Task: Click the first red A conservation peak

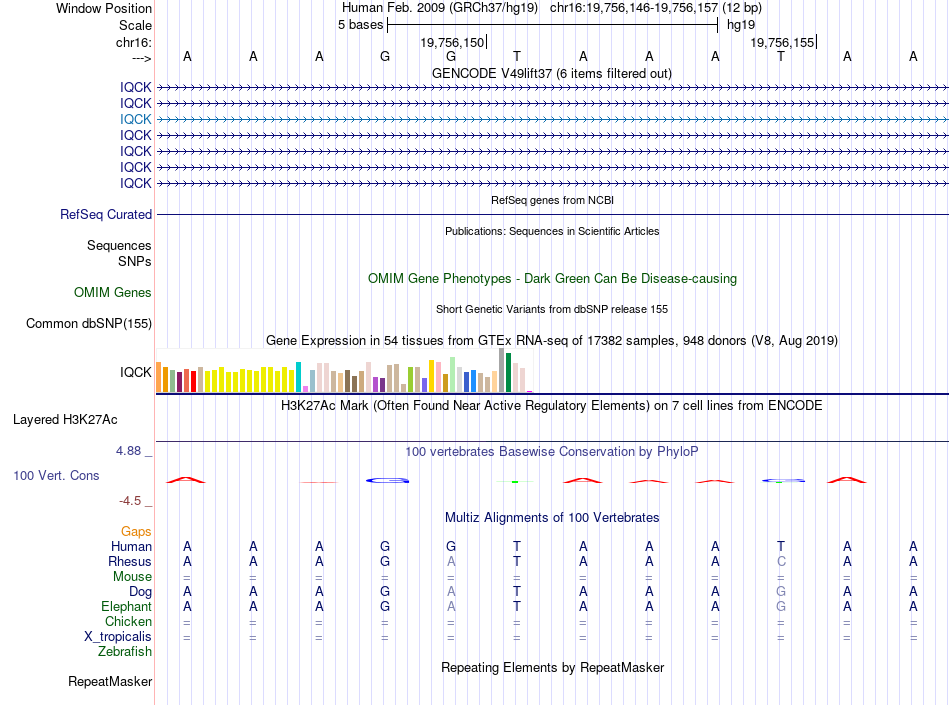Action: pyautogui.click(x=186, y=480)
